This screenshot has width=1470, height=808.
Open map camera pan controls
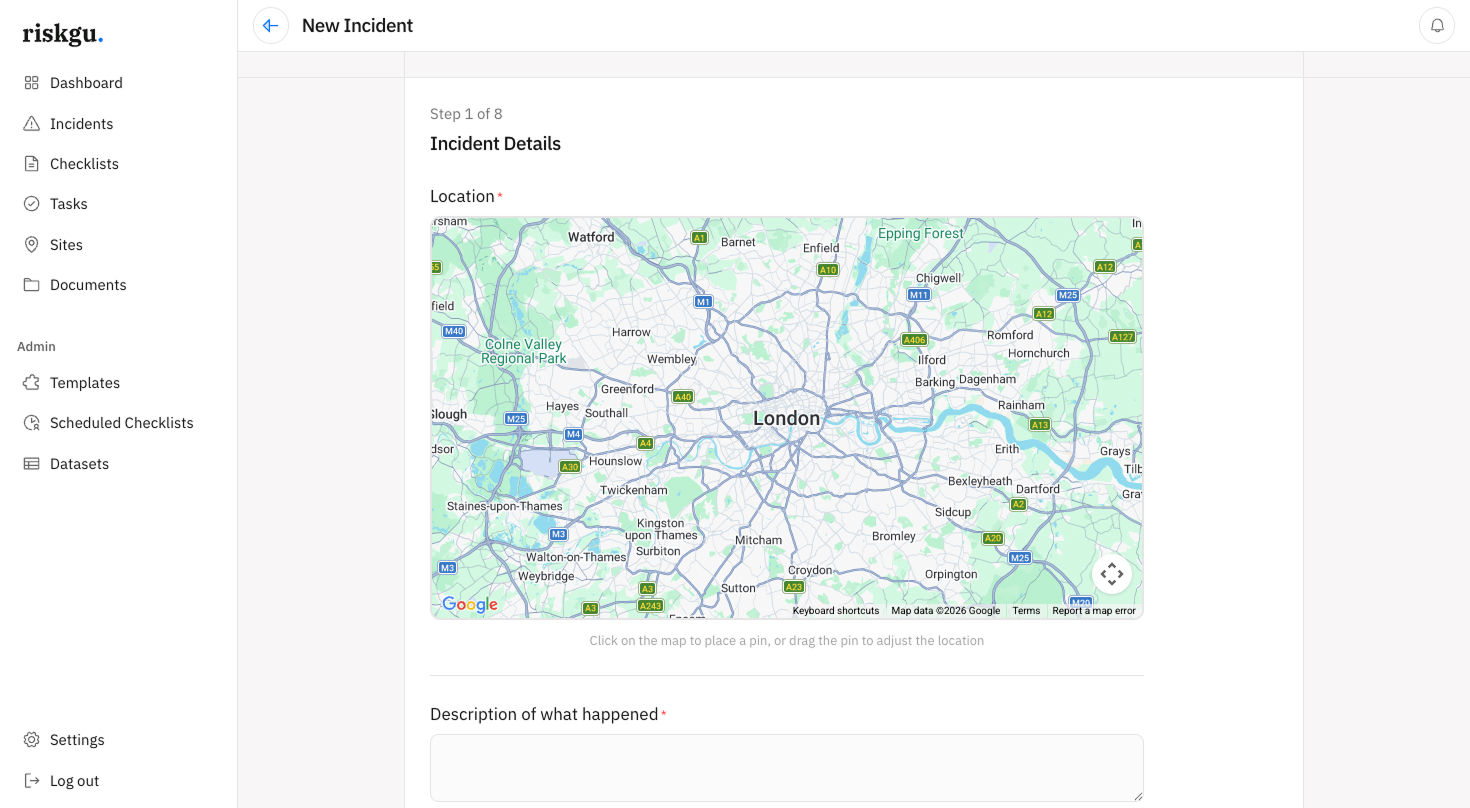point(1112,574)
